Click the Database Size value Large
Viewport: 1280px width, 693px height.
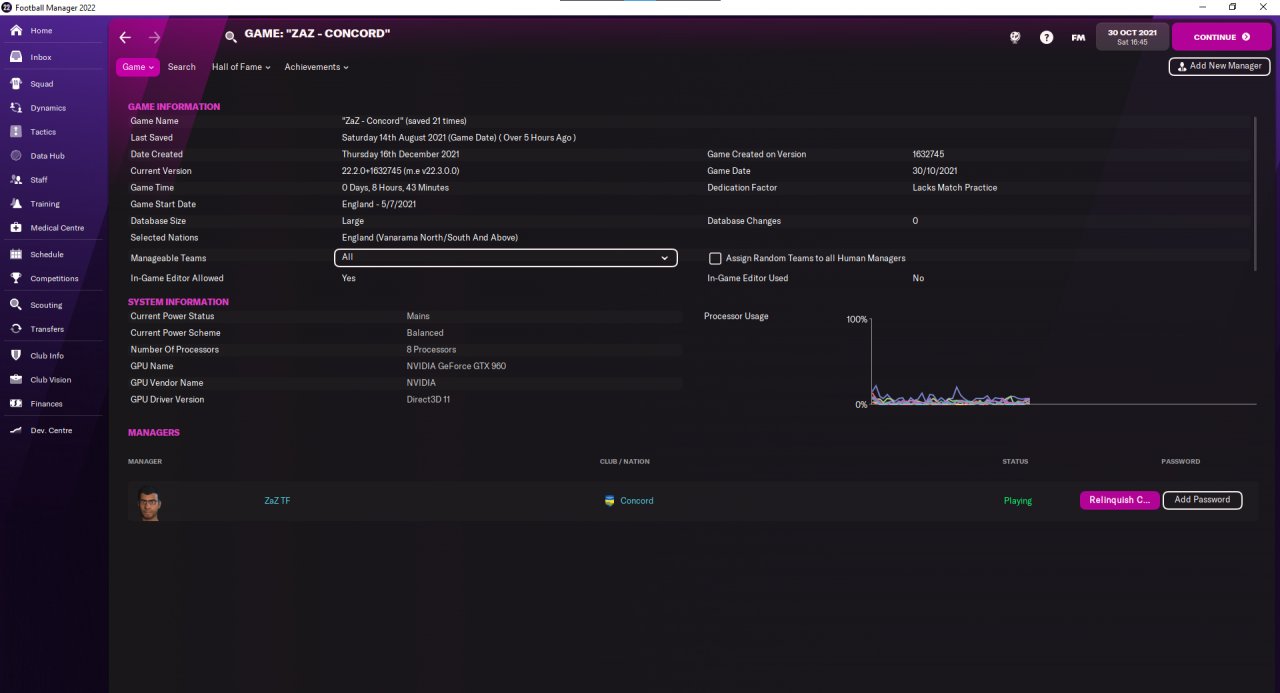pos(353,221)
